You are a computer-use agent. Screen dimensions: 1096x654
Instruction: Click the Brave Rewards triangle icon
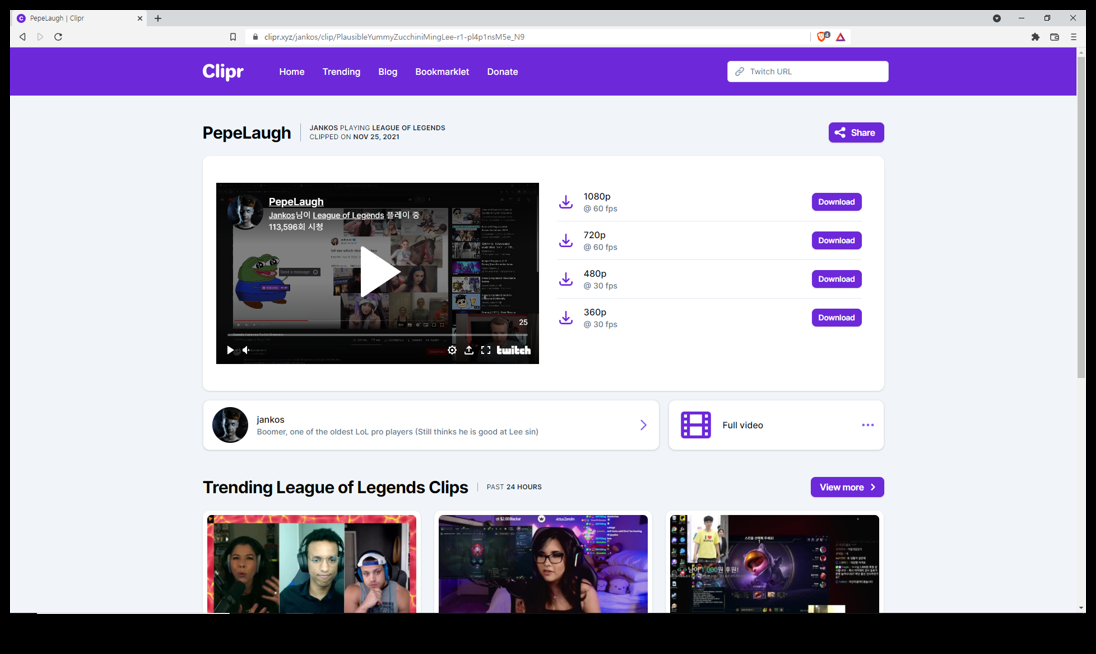(841, 37)
